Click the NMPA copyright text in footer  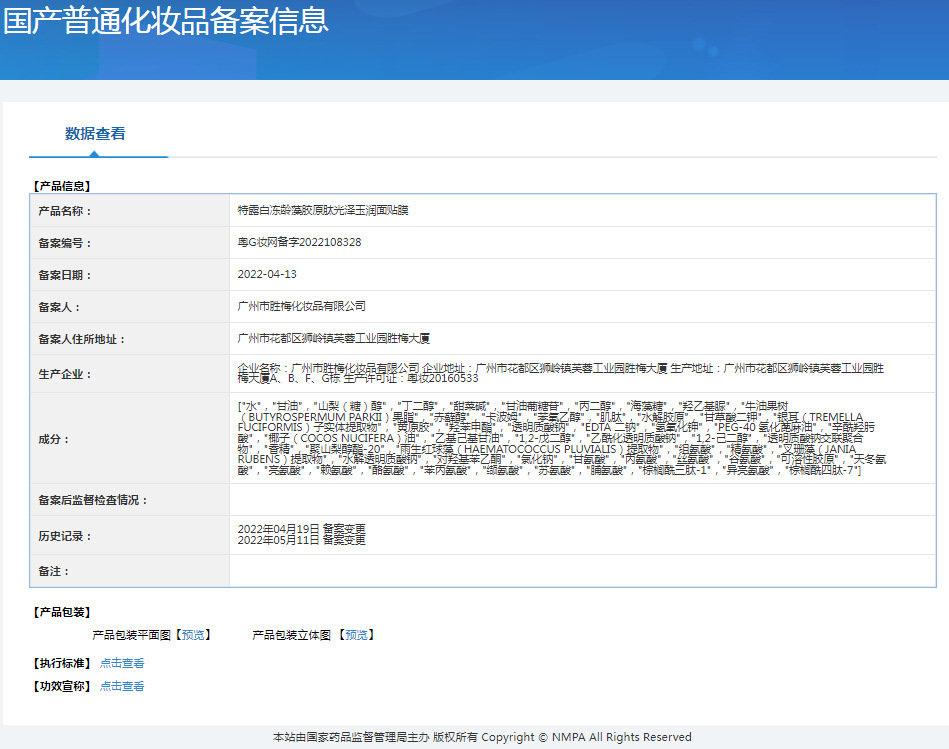point(474,736)
